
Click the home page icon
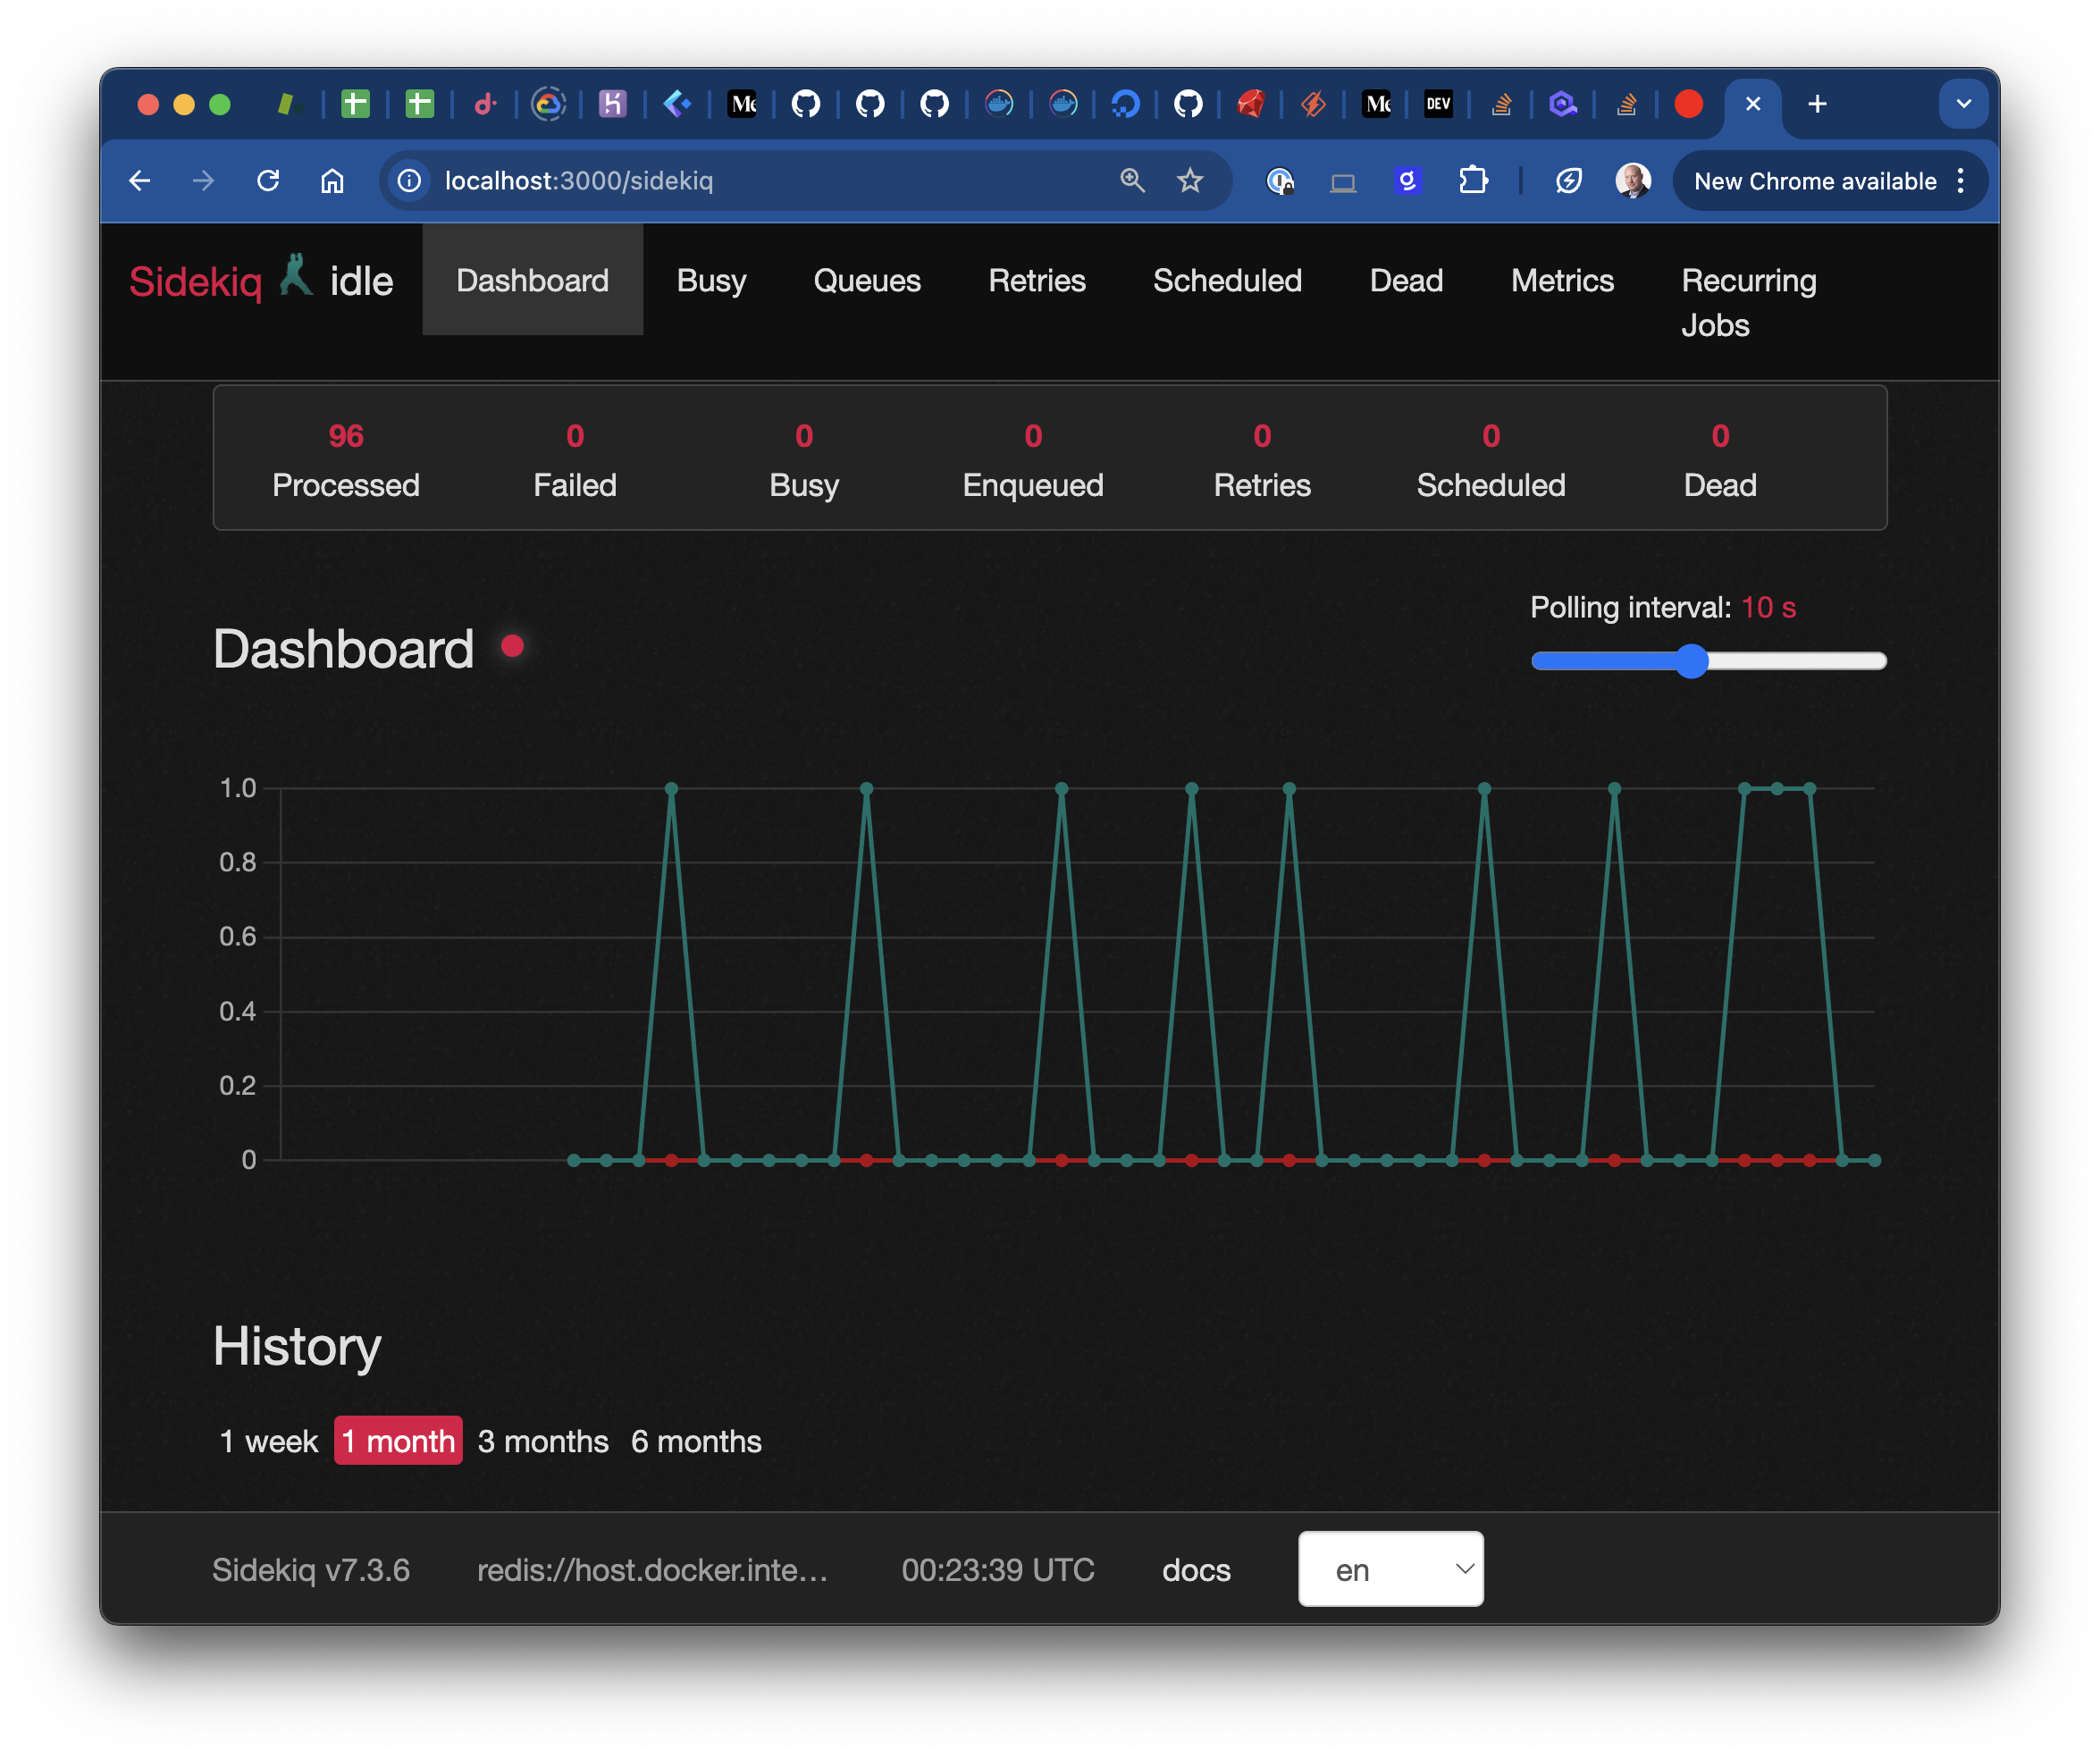pyautogui.click(x=332, y=181)
